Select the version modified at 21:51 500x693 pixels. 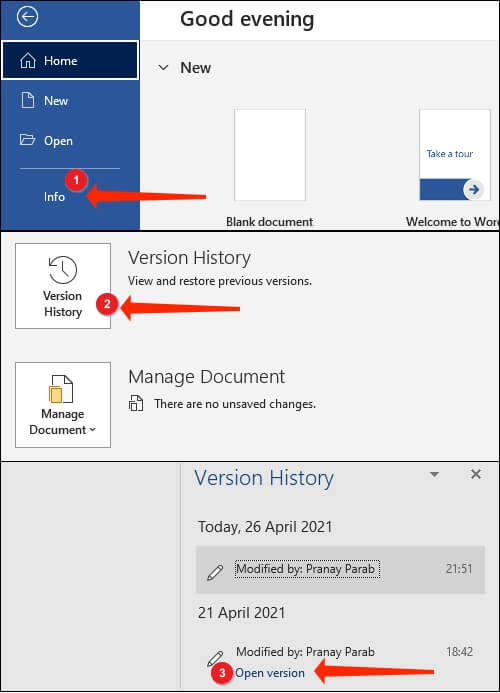[x=340, y=570]
